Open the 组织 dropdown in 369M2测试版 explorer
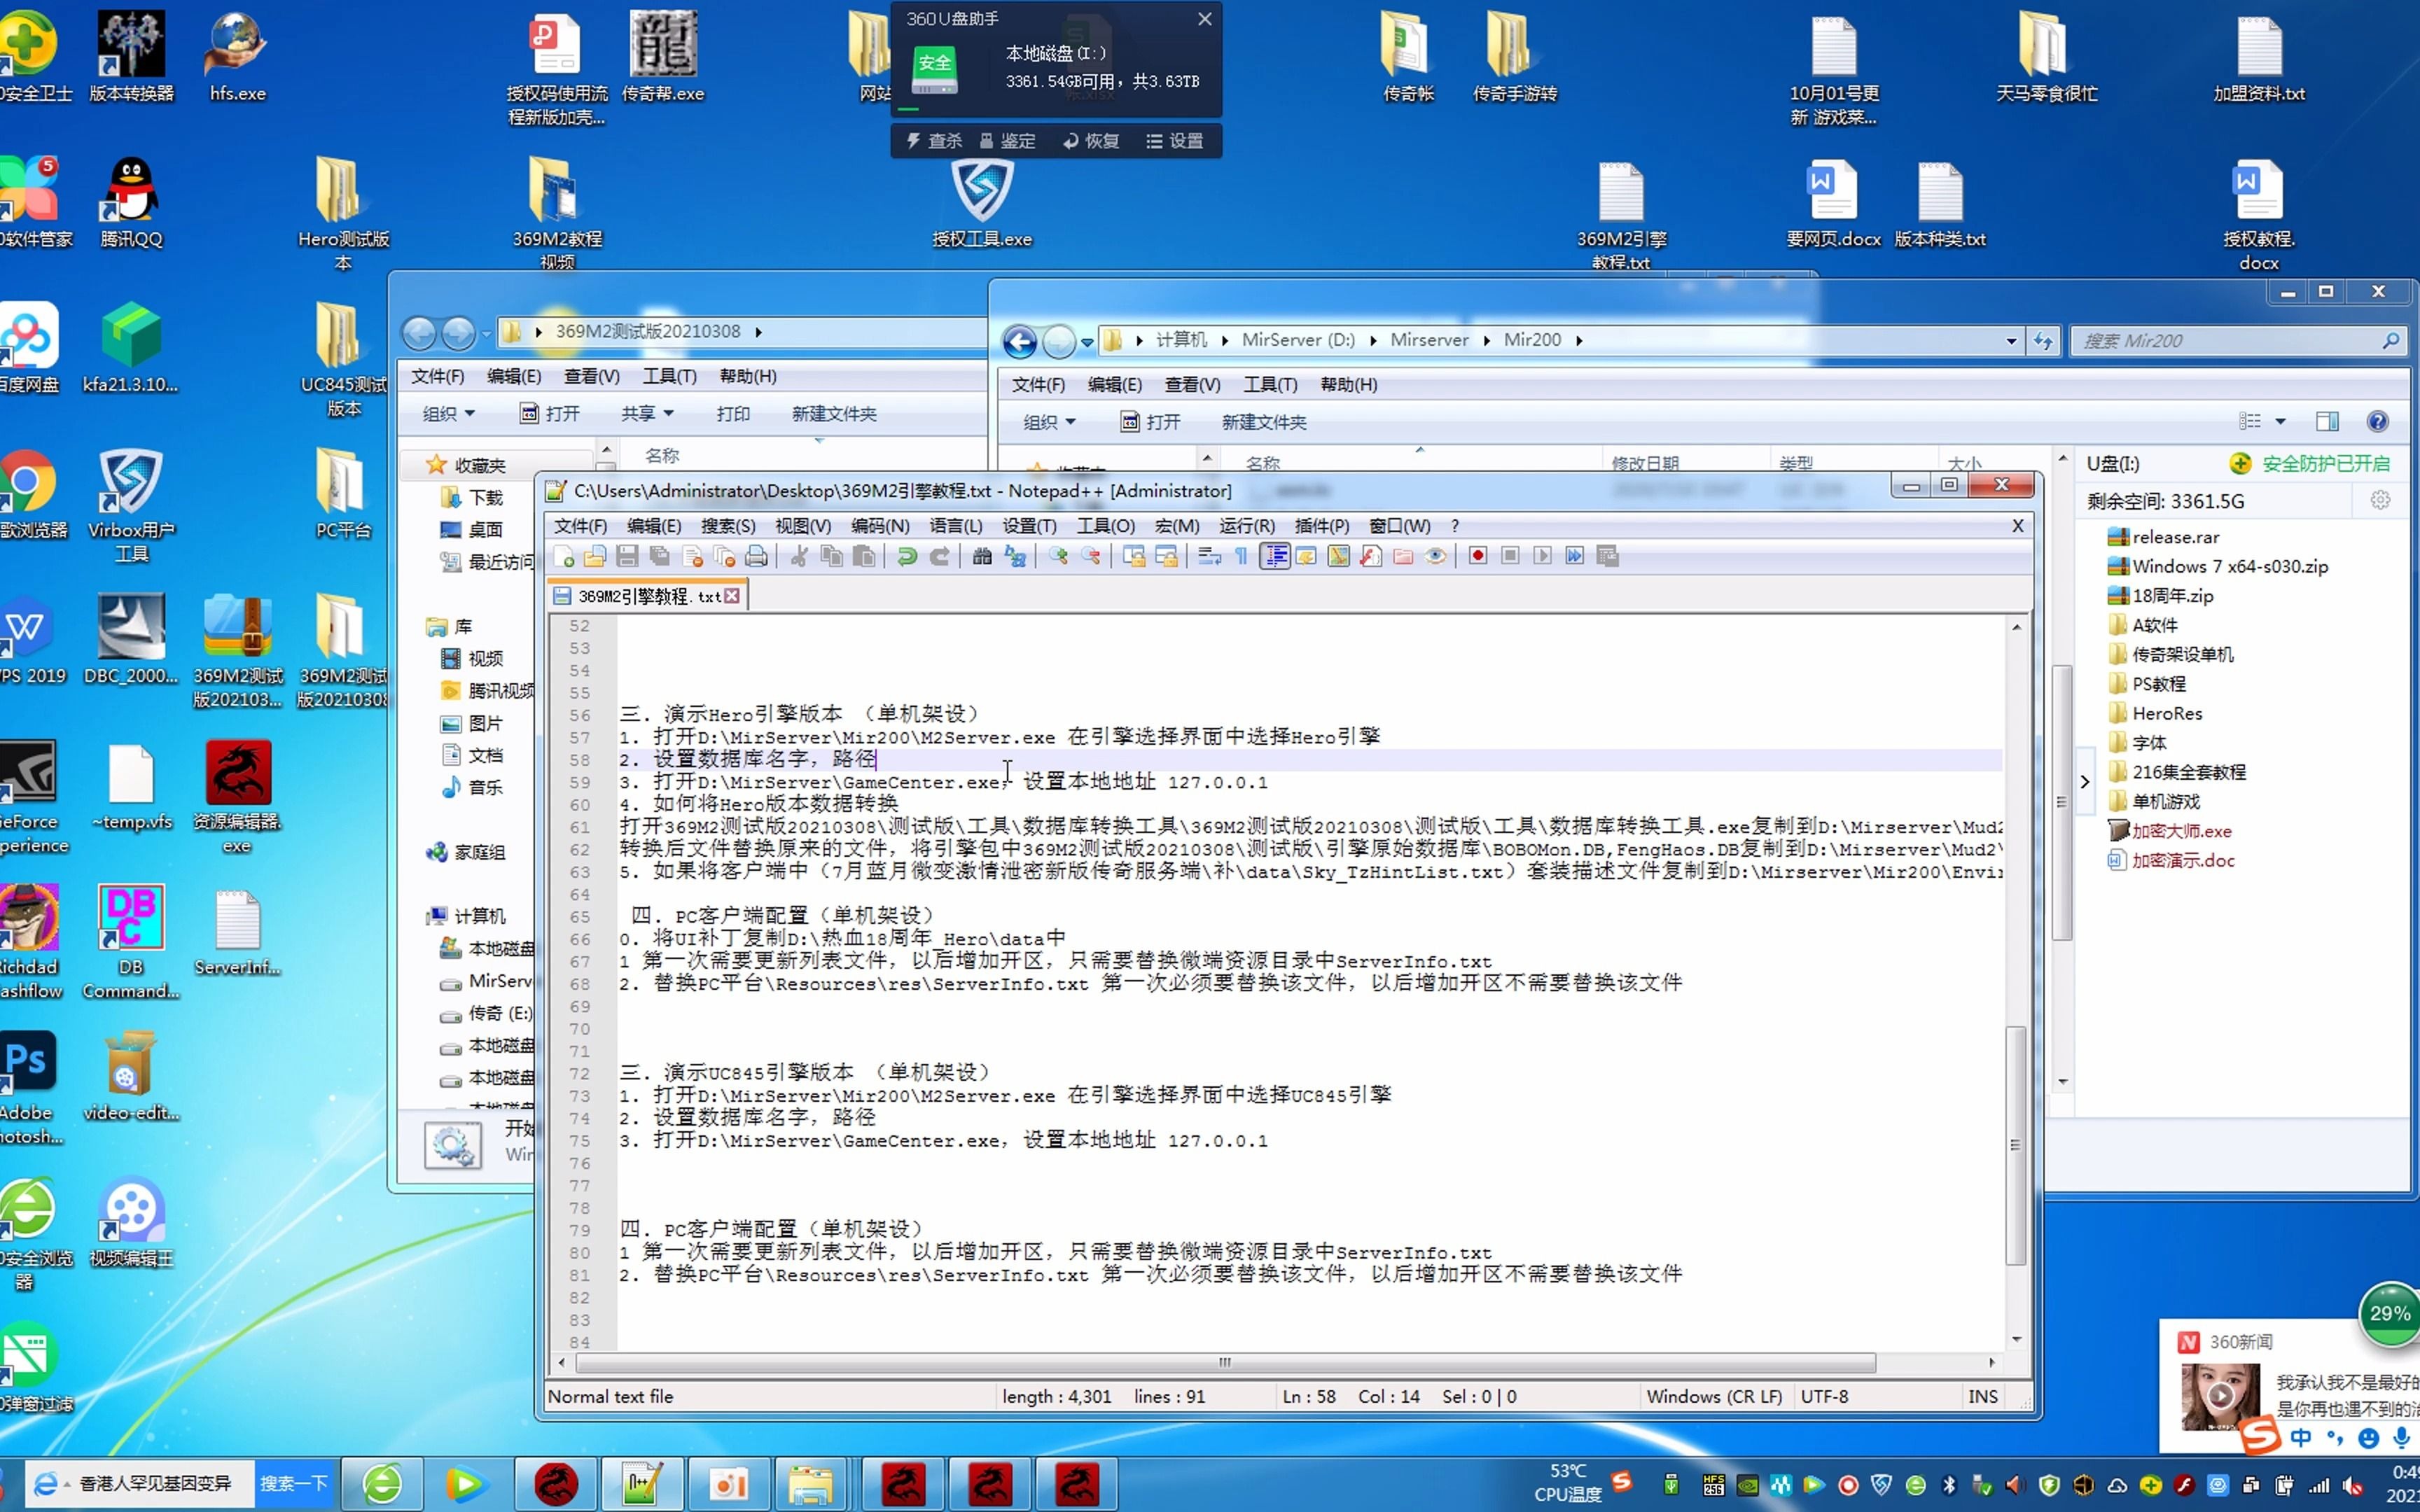2420x1512 pixels. (x=448, y=414)
